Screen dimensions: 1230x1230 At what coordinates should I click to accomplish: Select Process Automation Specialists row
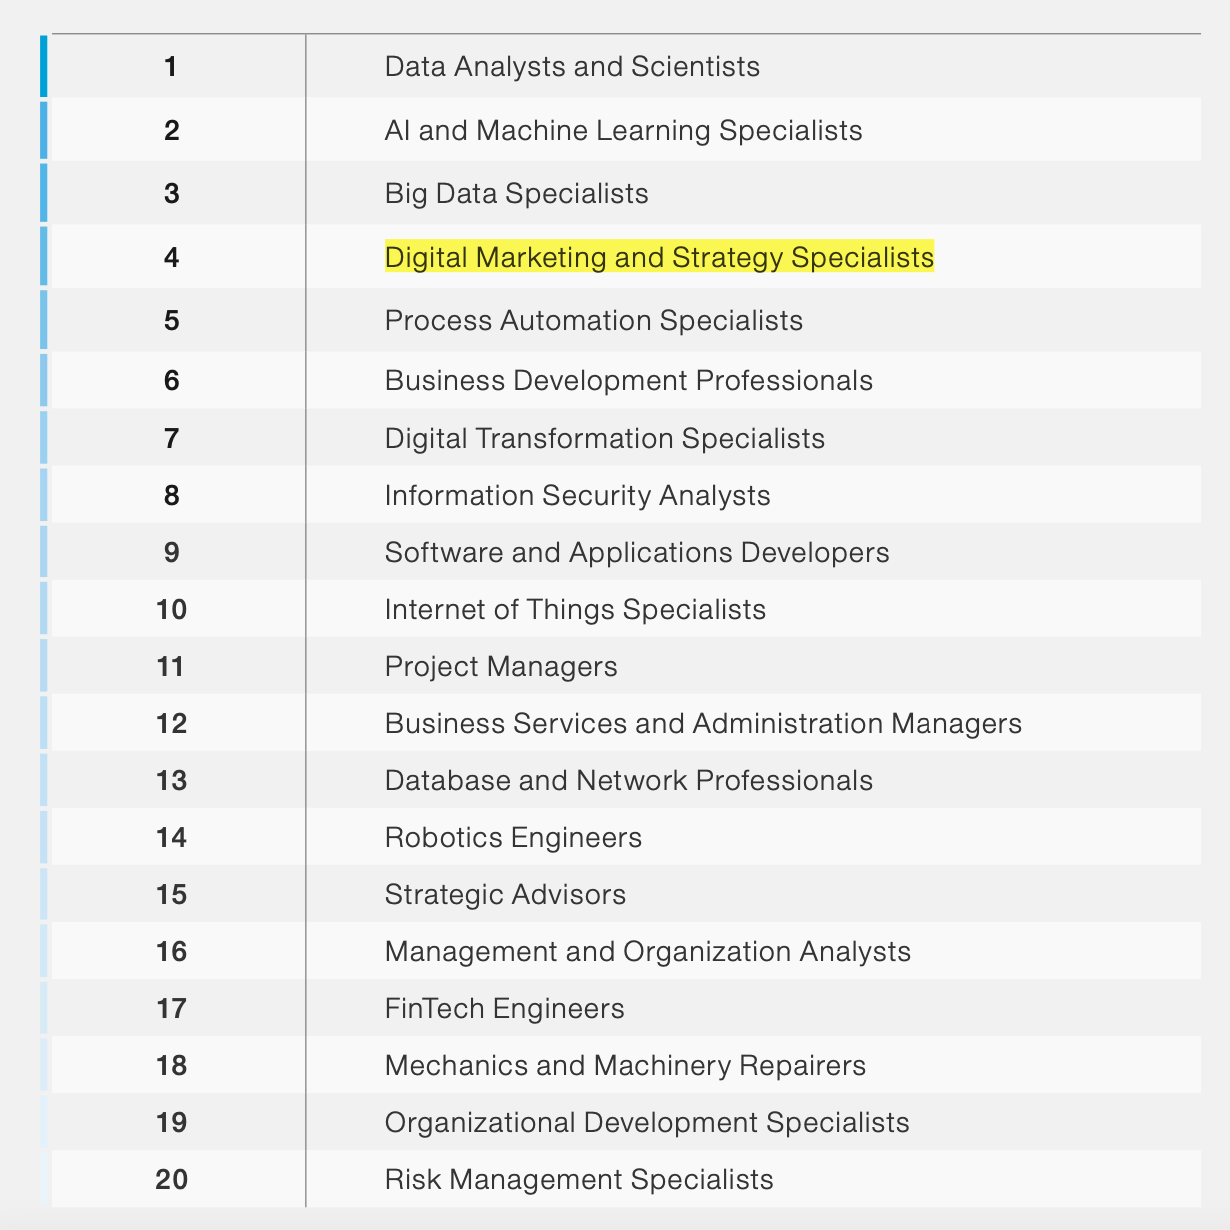(x=626, y=320)
